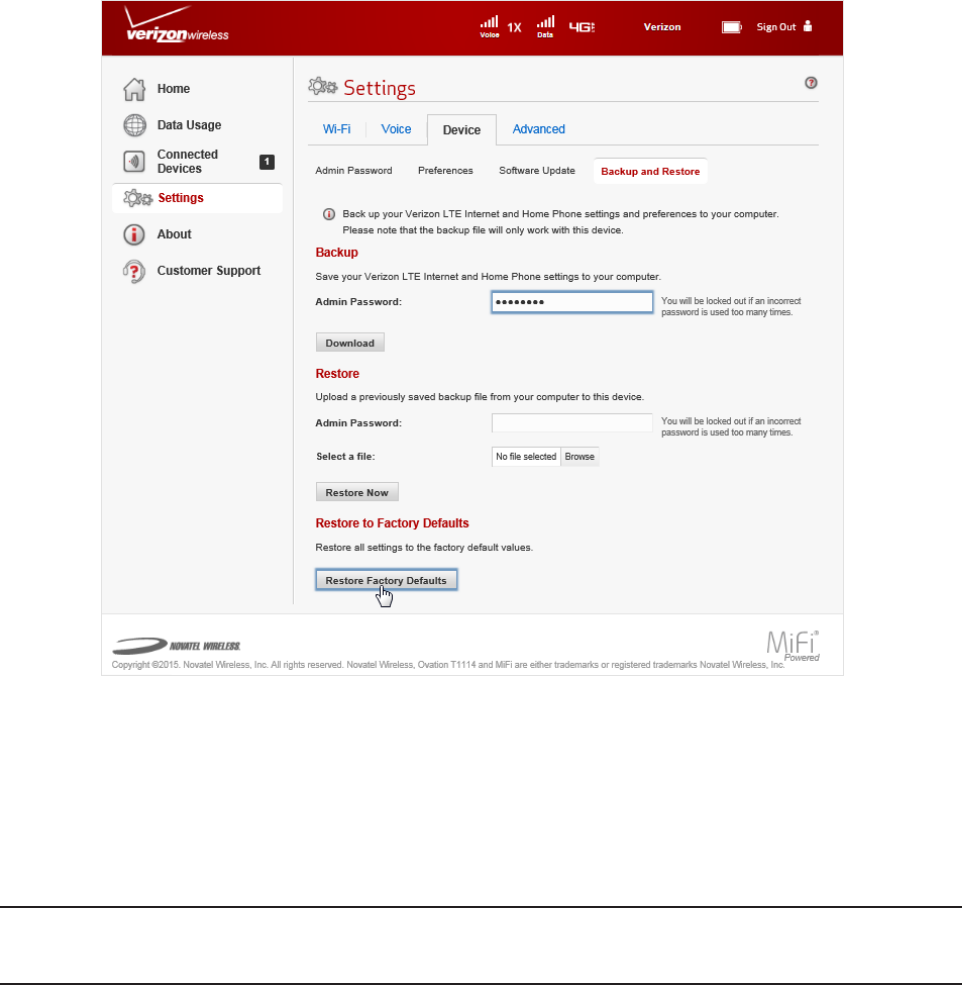The width and height of the screenshot is (962, 985).
Task: Open the Home page
Action: (173, 89)
